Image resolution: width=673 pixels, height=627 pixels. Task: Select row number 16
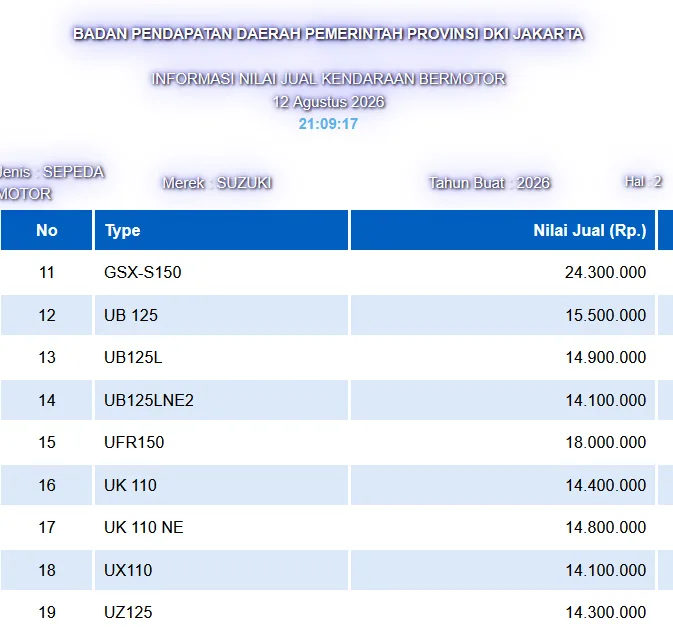point(46,485)
